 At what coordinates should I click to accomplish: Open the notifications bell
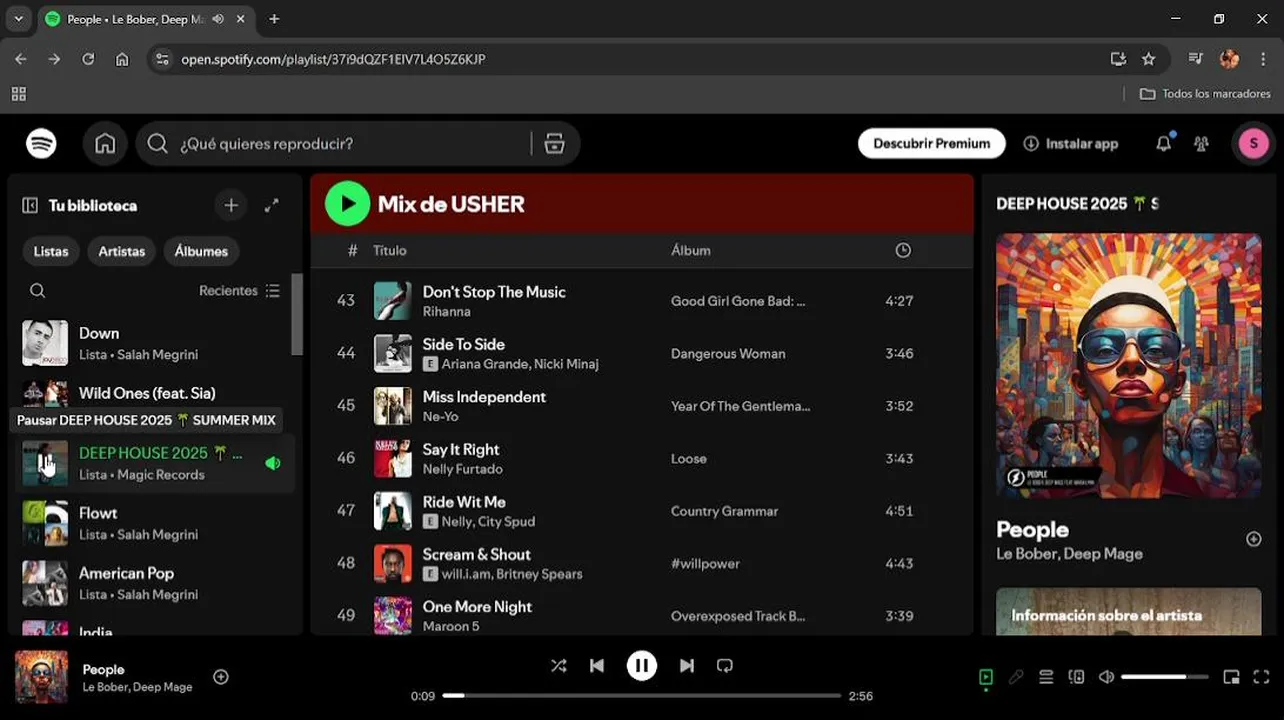click(1163, 144)
